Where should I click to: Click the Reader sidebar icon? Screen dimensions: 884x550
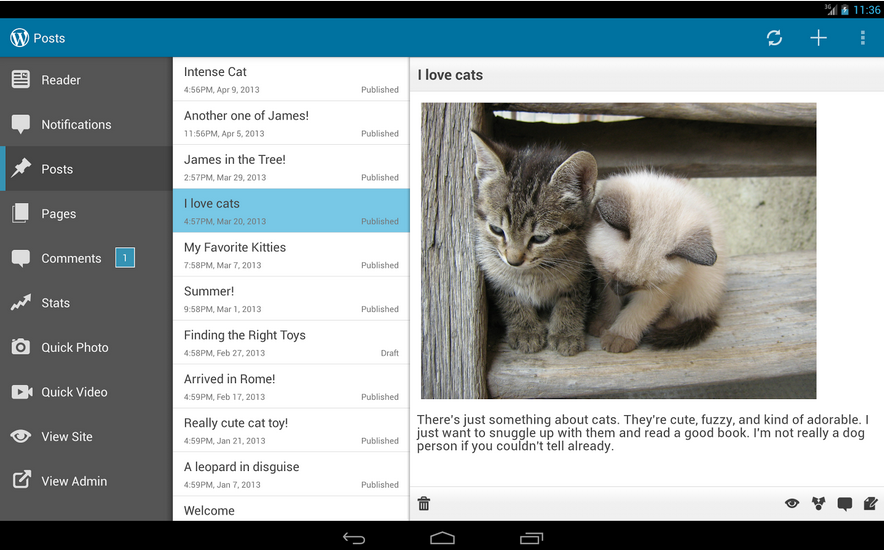21,79
